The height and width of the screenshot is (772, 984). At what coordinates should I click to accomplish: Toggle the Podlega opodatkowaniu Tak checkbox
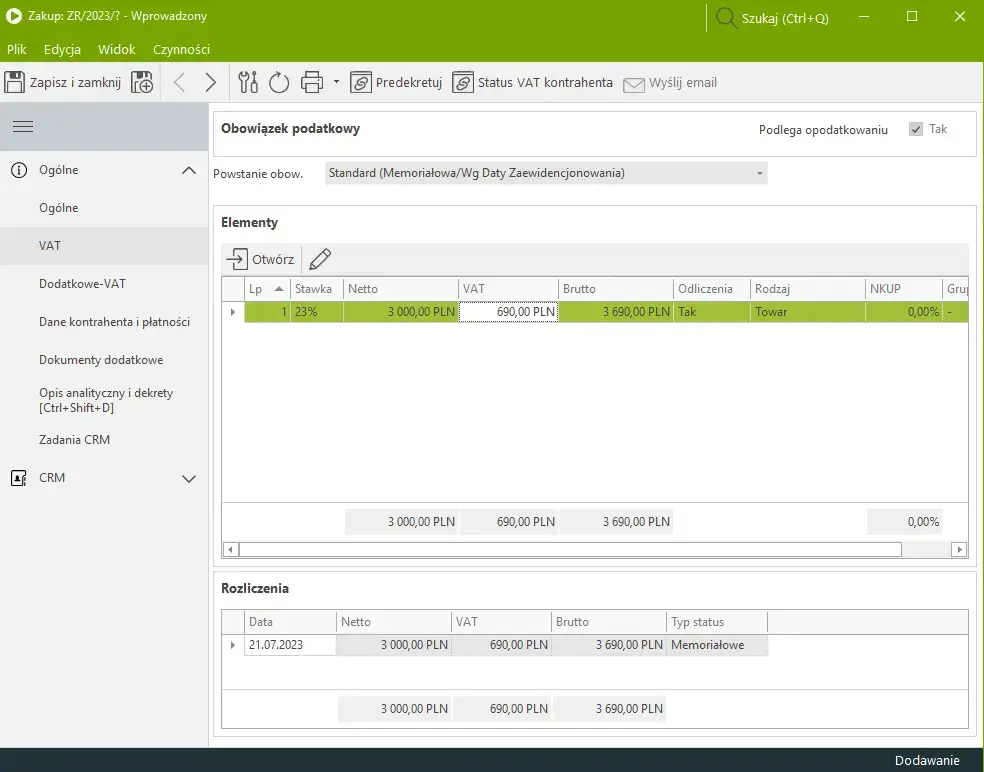click(x=916, y=130)
